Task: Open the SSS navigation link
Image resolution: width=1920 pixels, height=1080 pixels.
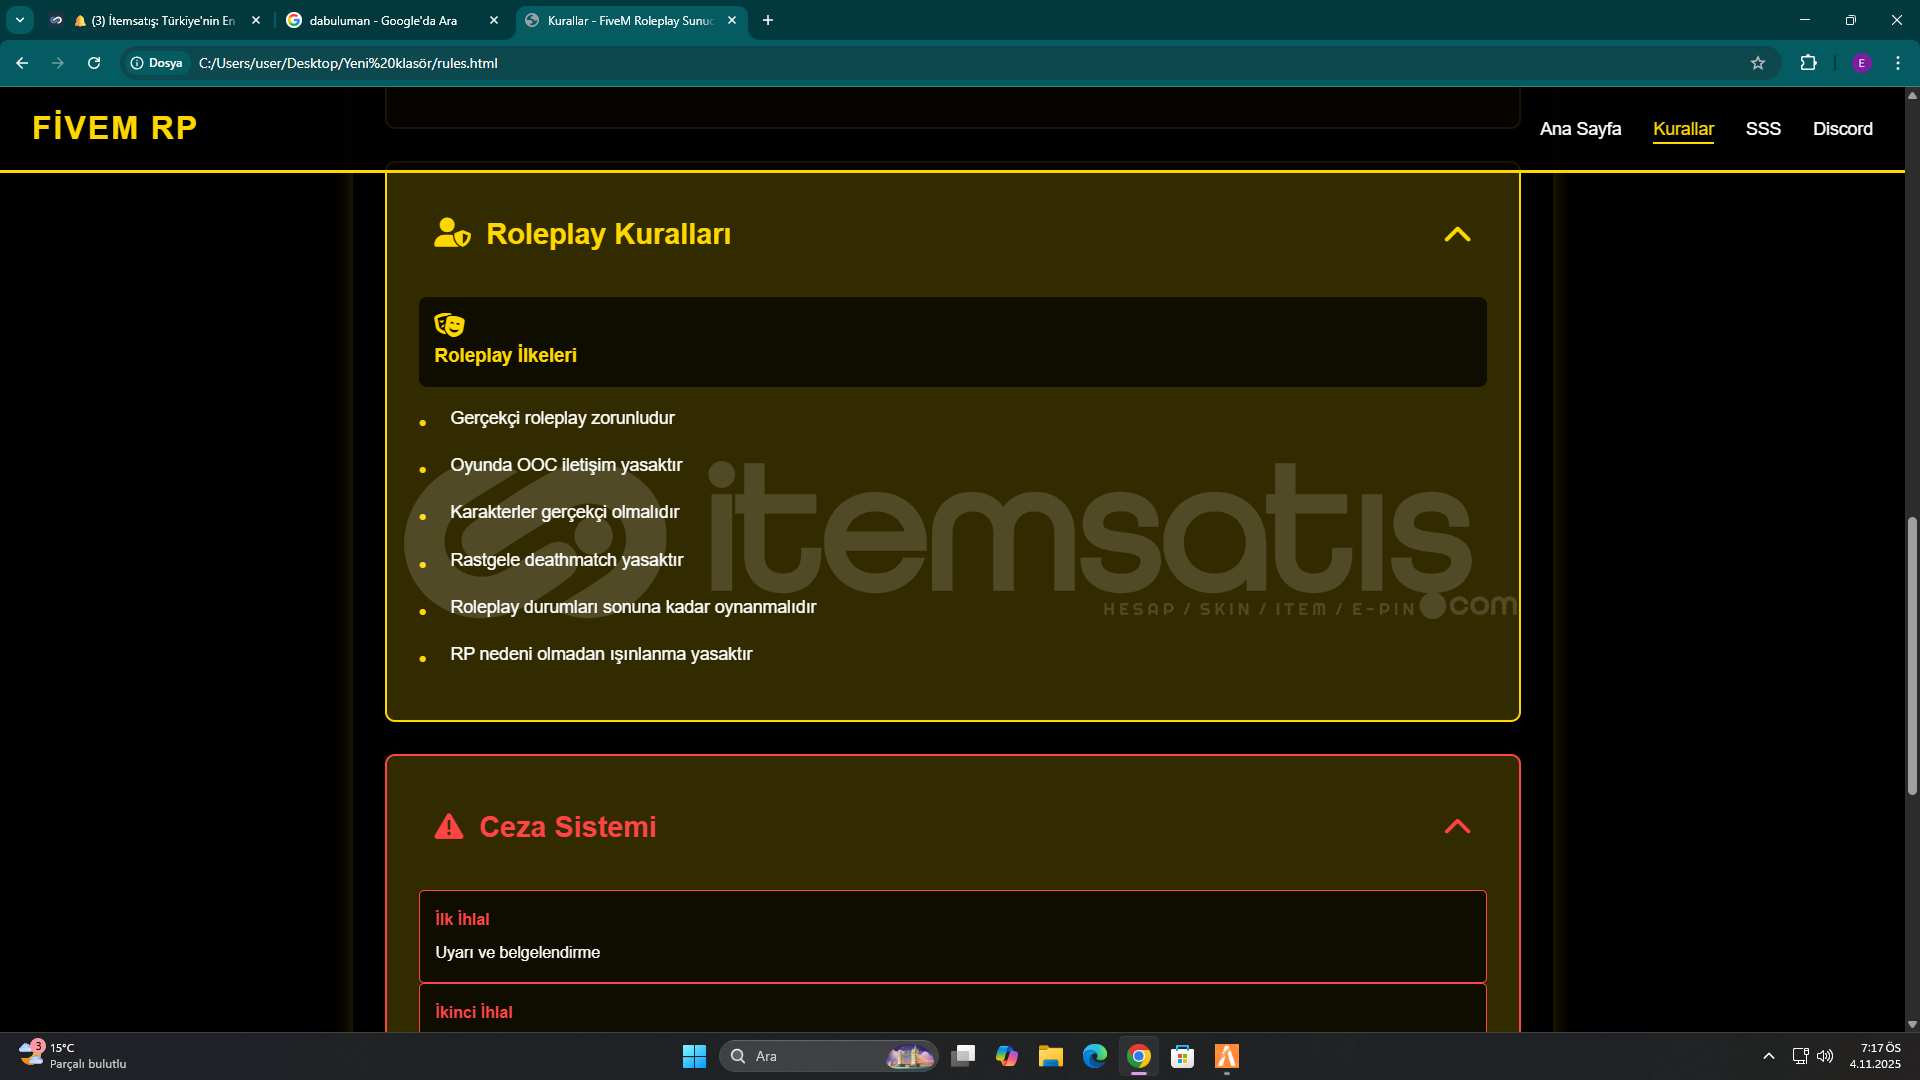Action: 1763,129
